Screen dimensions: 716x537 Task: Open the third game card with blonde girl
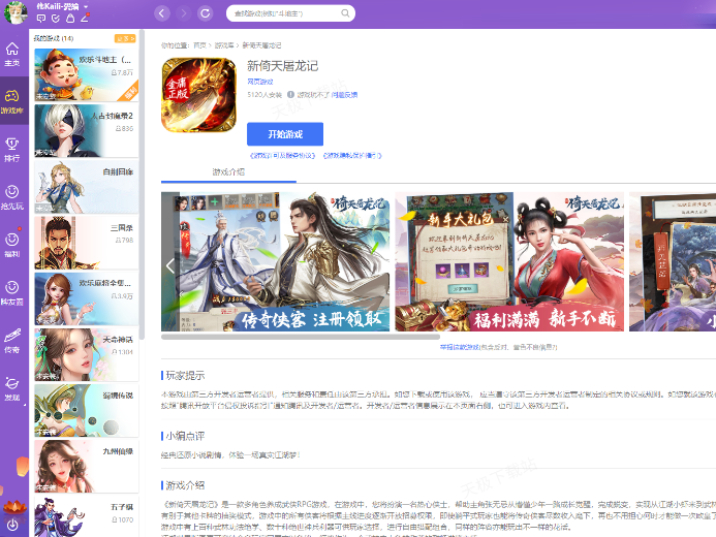coord(86,187)
